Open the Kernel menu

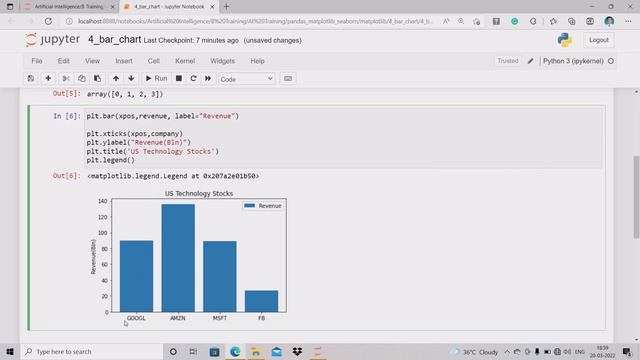coord(185,61)
